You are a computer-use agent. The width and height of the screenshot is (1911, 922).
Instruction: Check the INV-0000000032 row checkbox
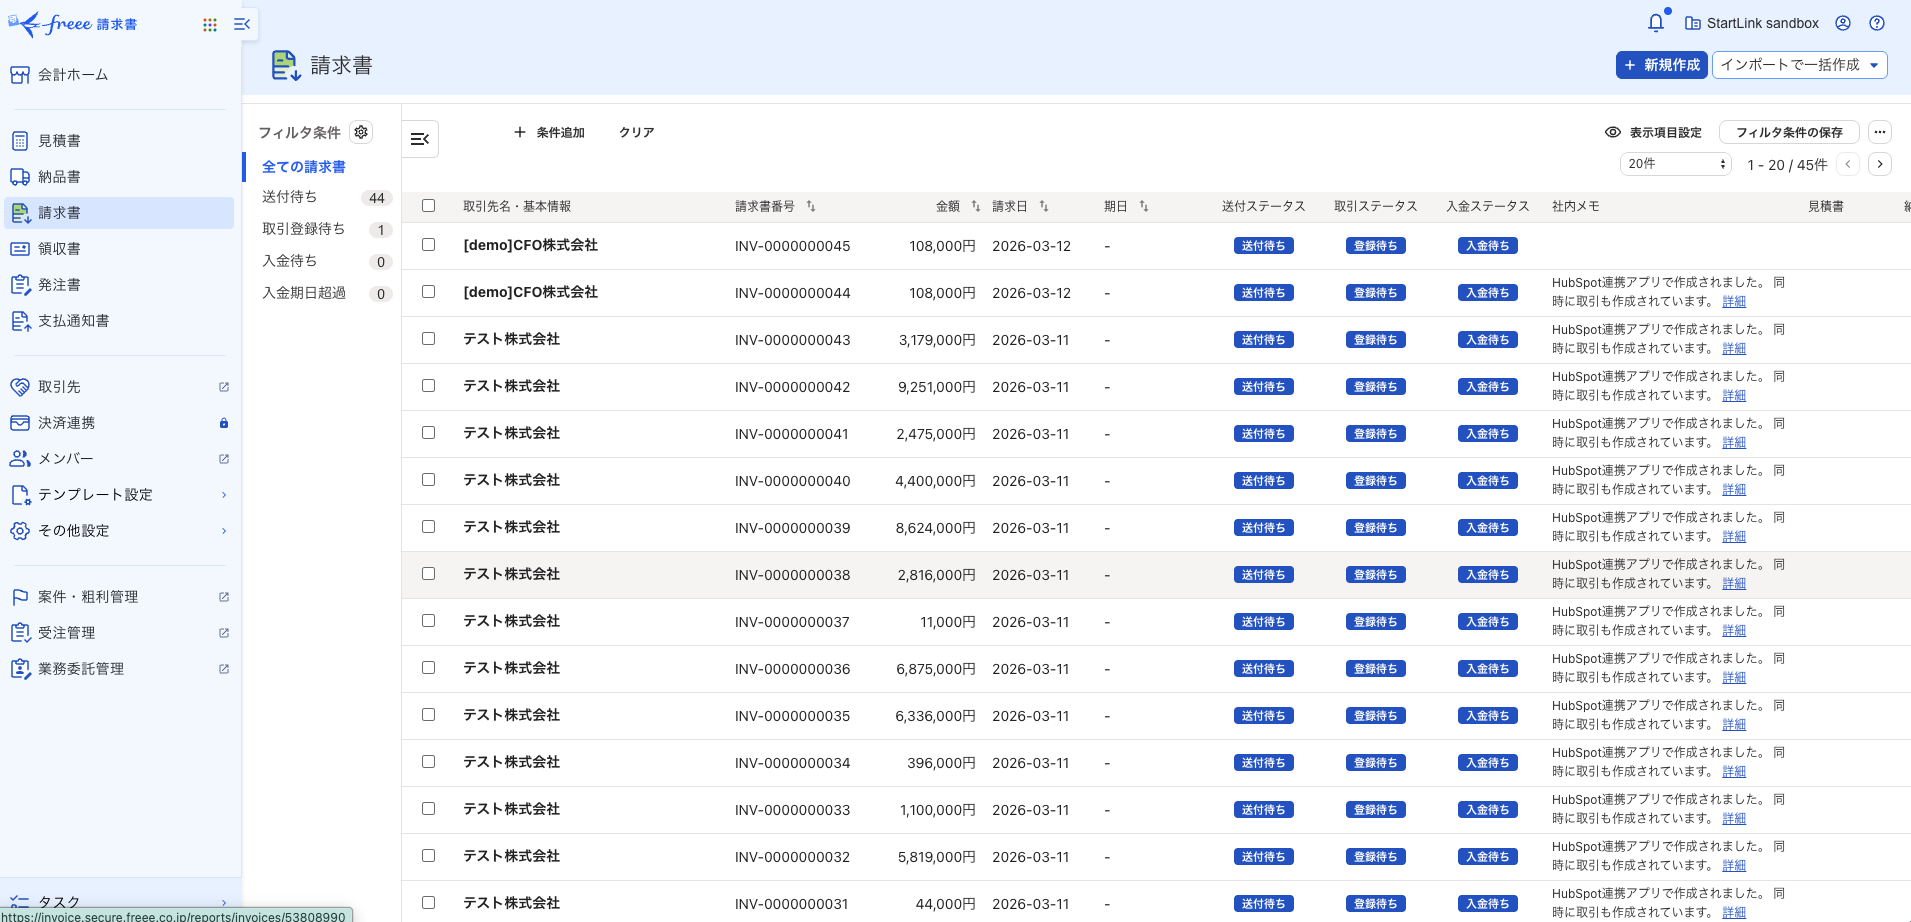coord(429,856)
